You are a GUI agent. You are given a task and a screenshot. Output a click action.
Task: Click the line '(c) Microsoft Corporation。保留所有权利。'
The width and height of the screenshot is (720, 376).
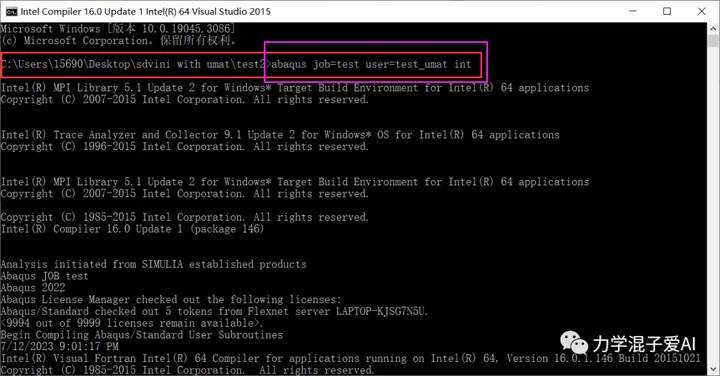point(118,40)
